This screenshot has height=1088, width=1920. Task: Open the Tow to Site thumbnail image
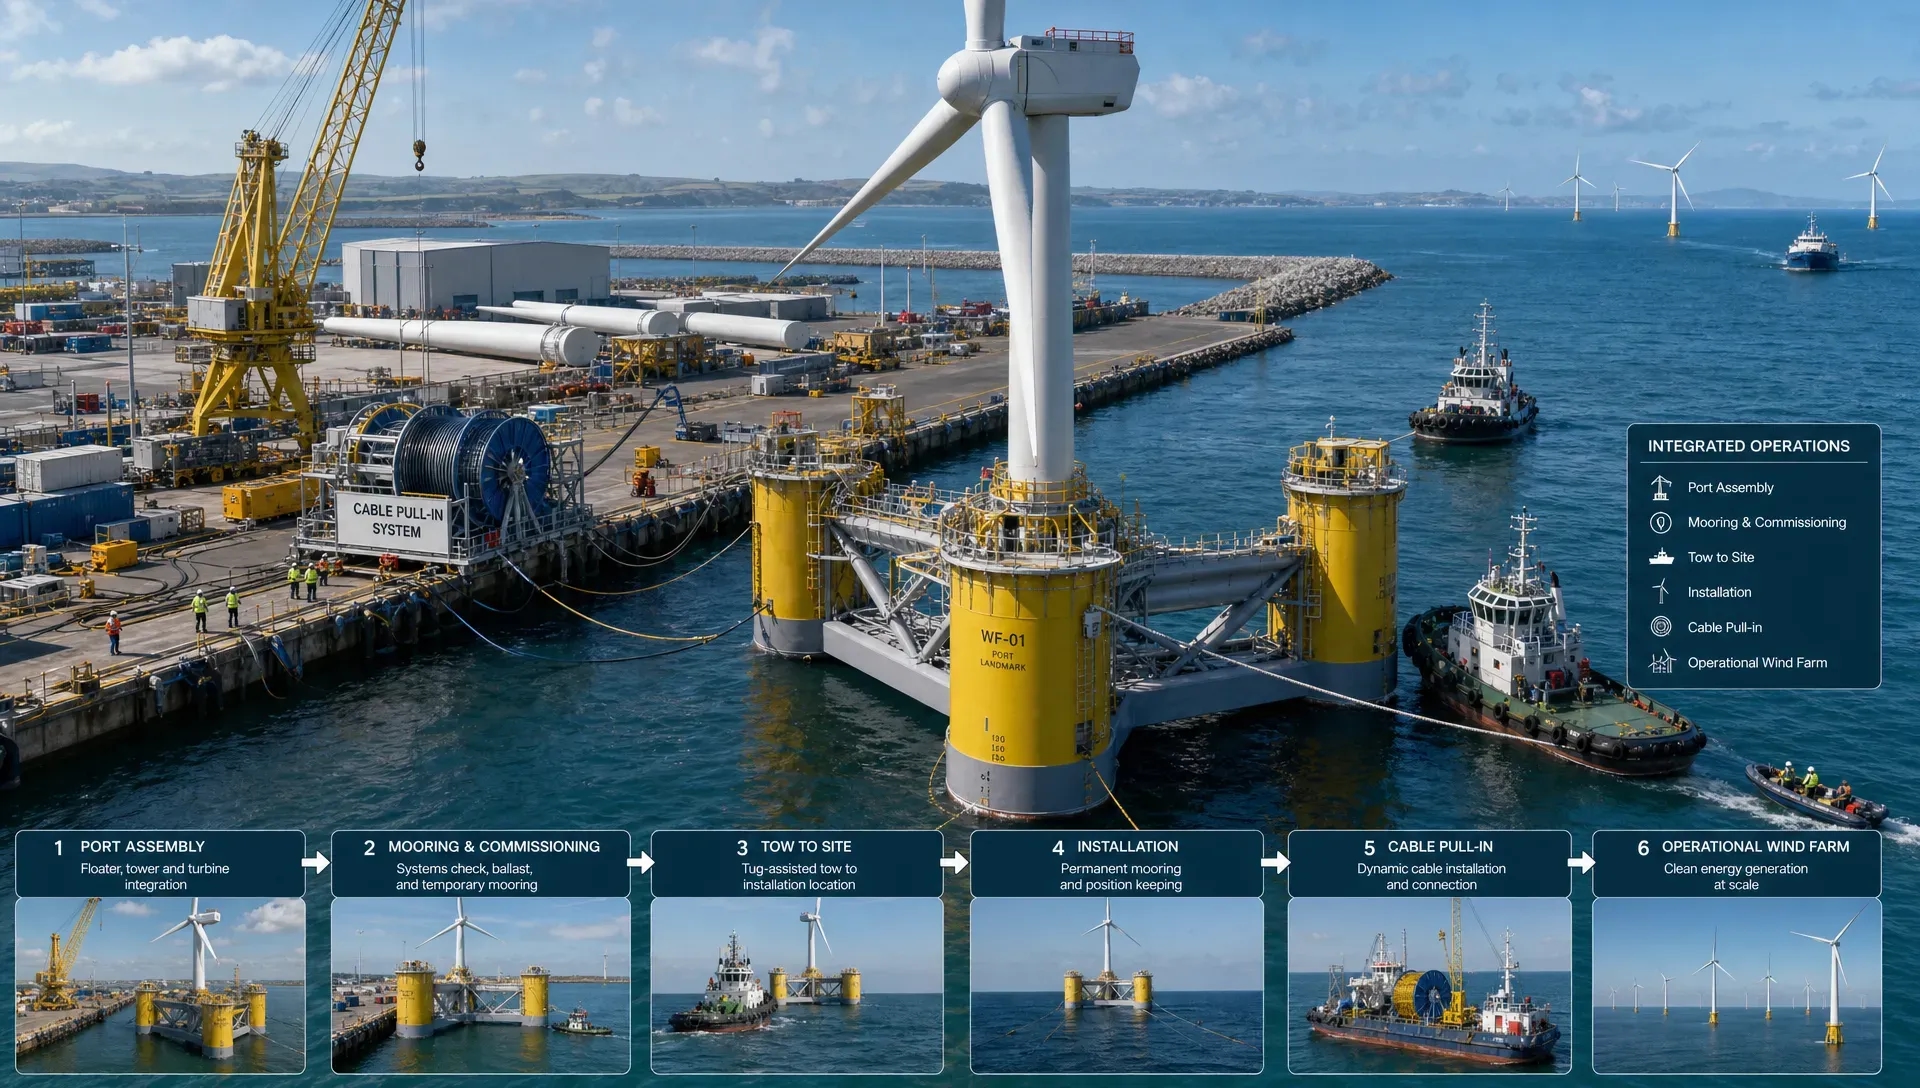coord(797,985)
